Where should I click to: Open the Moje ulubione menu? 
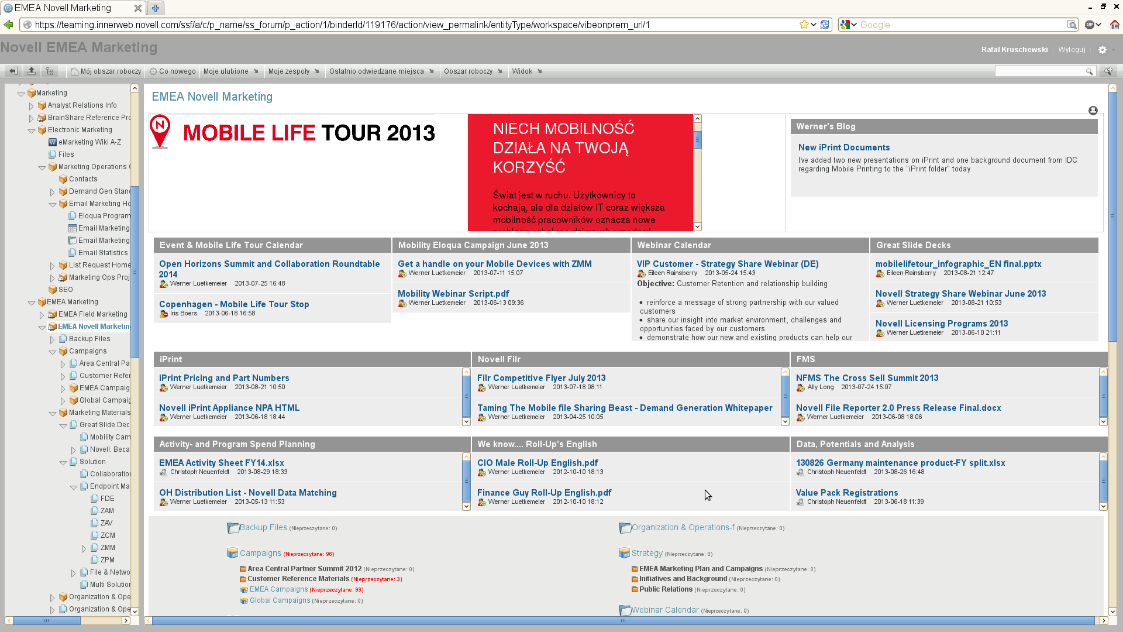[231, 71]
